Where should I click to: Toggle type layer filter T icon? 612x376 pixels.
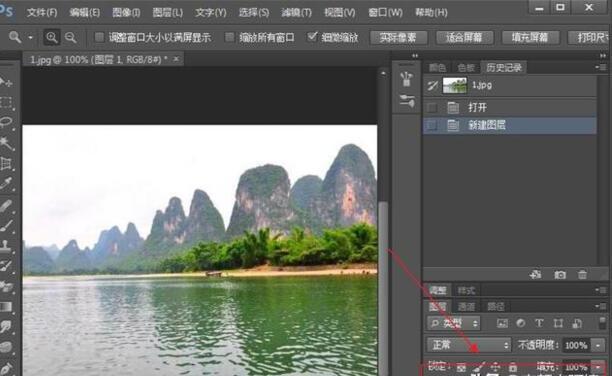coord(539,323)
